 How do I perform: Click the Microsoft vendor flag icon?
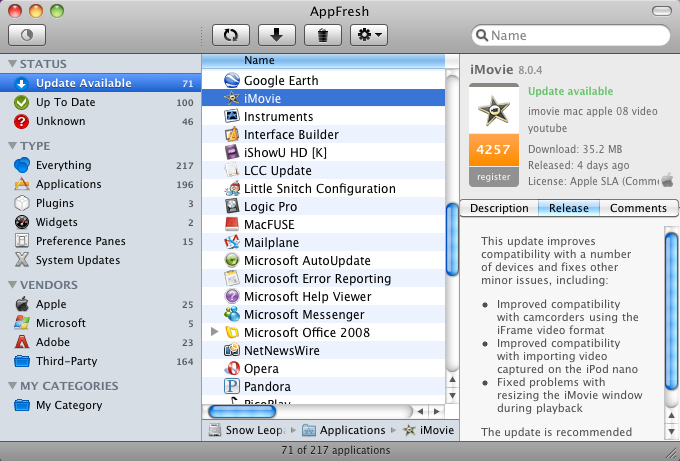(x=22, y=323)
